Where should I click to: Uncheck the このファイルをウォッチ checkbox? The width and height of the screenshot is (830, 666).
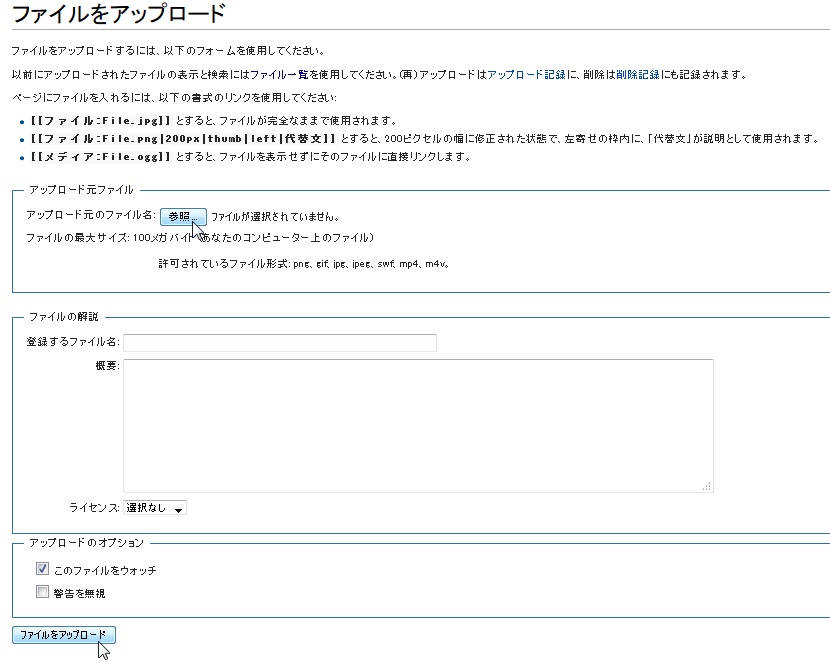(x=42, y=569)
